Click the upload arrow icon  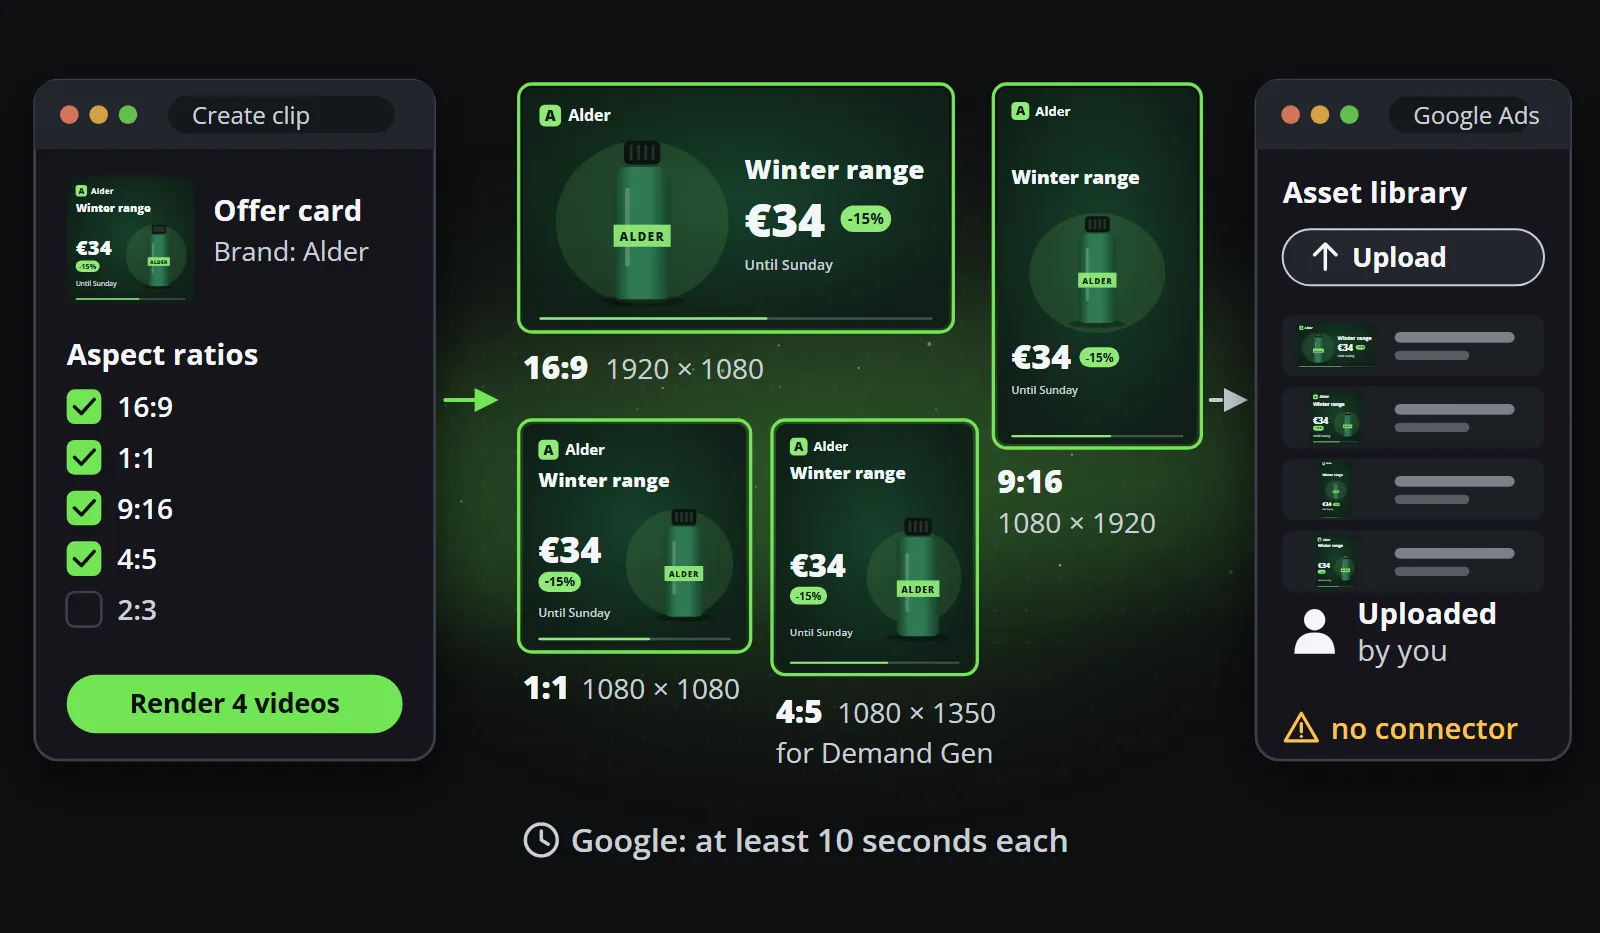pos(1325,257)
